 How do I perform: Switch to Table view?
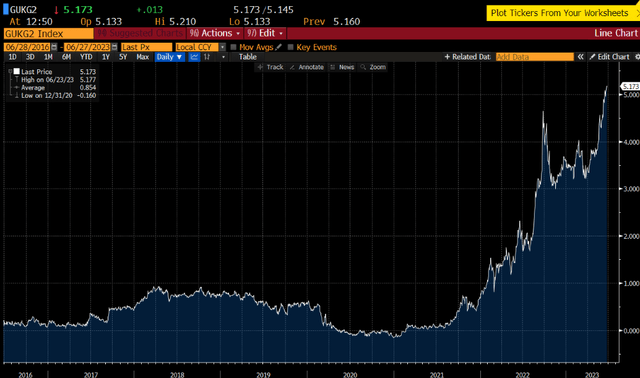tap(248, 57)
